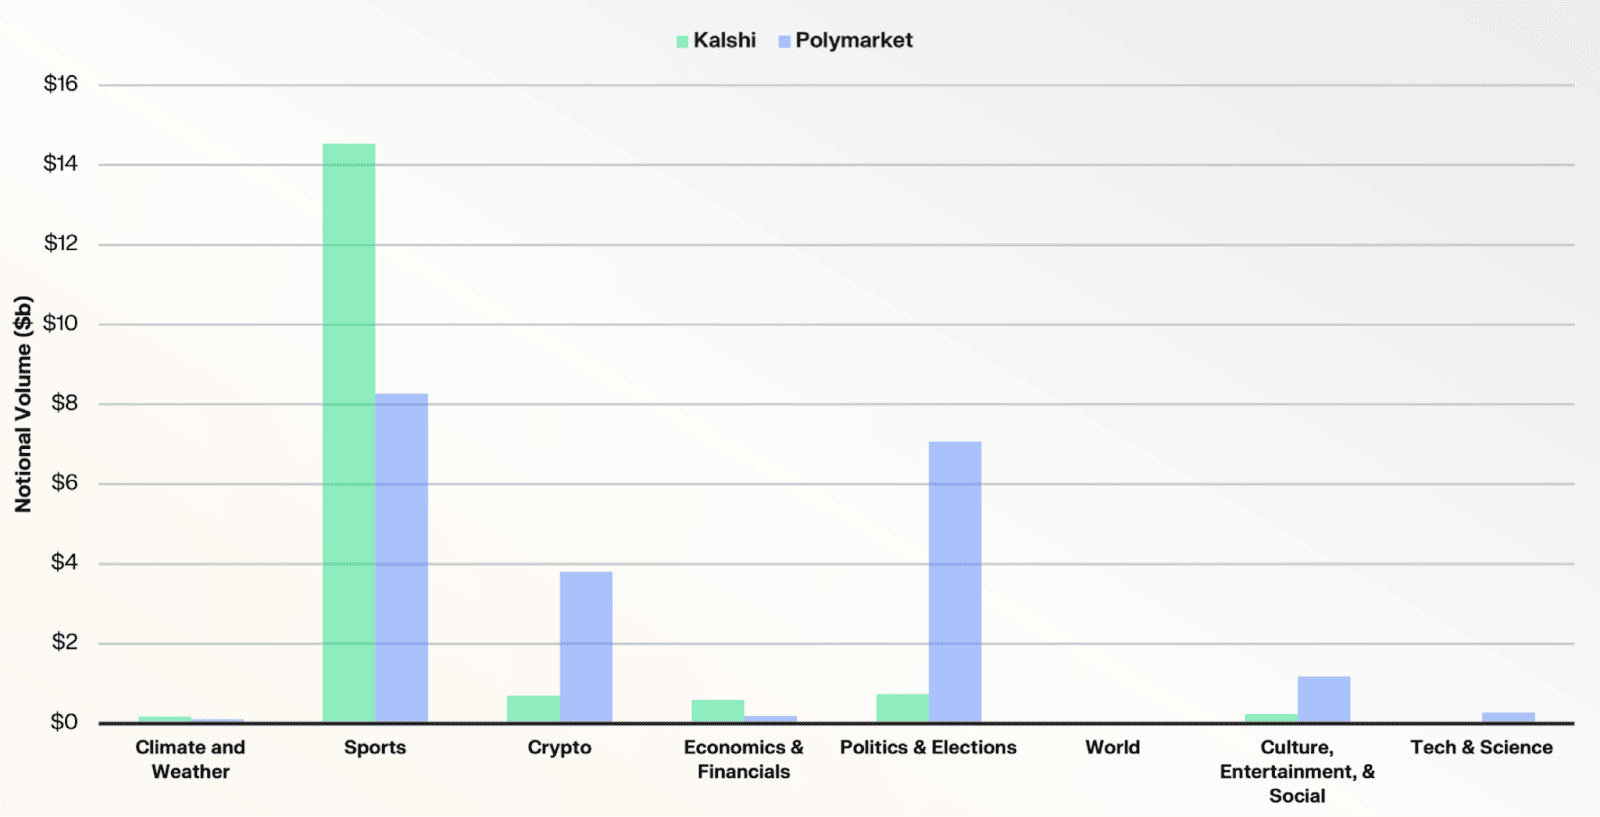Viewport: 1600px width, 817px height.
Task: Click the blue Polymarket legend swatch
Action: tap(785, 42)
